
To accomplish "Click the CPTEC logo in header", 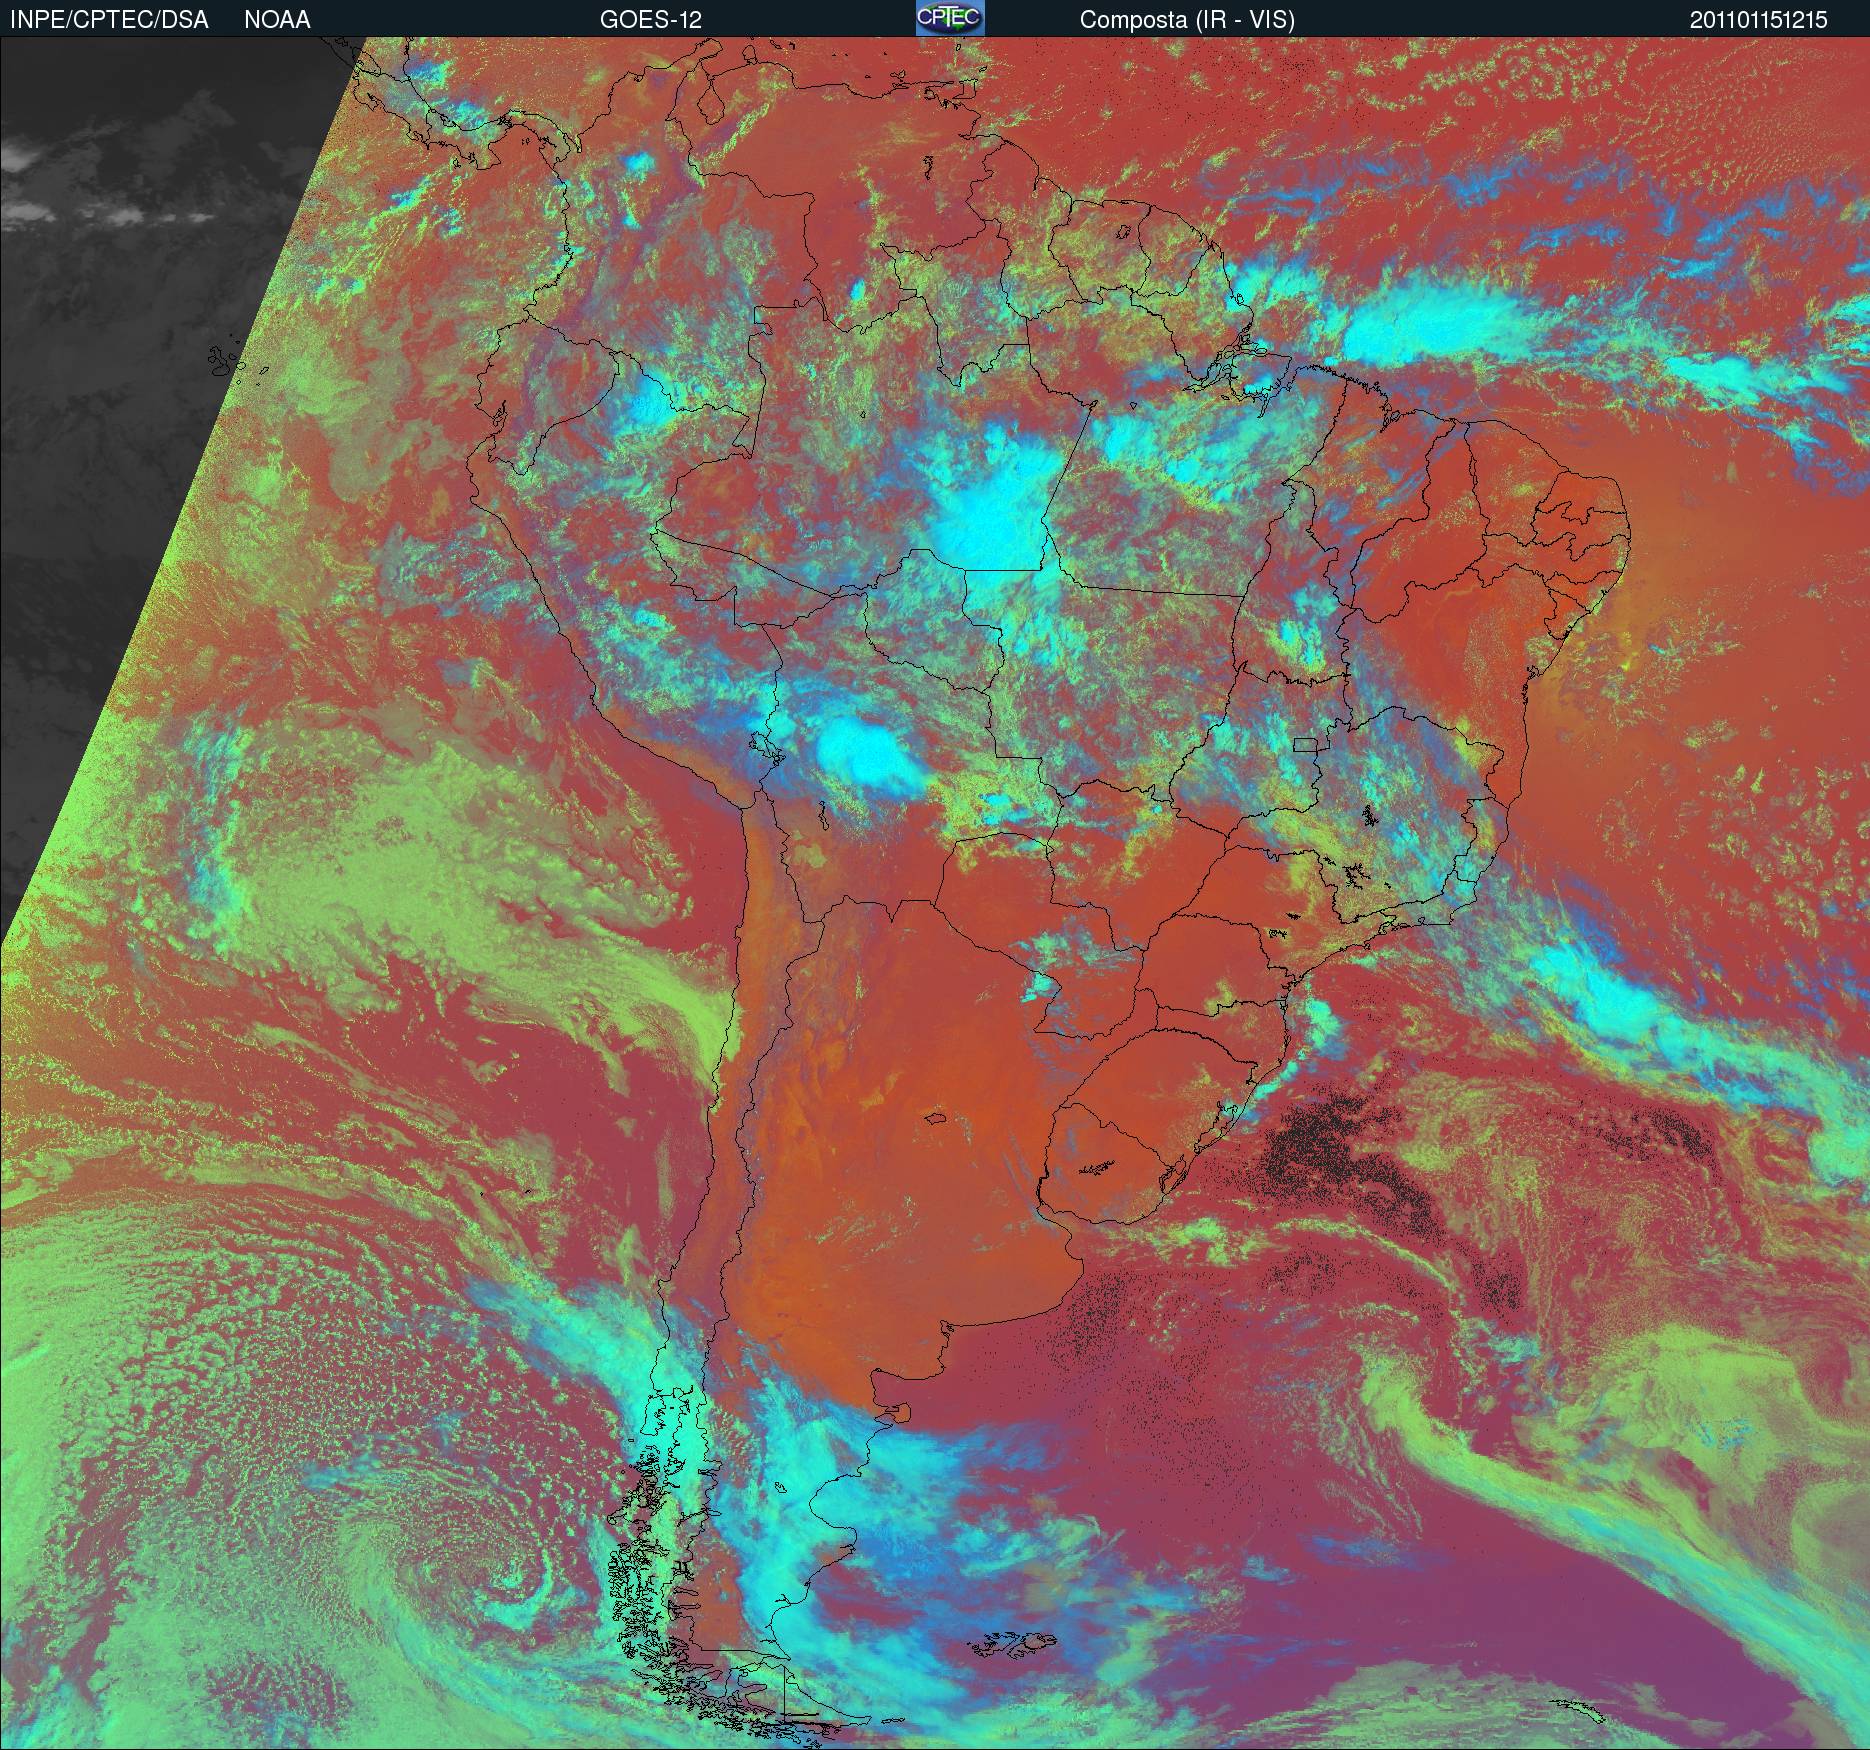I will (x=950, y=18).
